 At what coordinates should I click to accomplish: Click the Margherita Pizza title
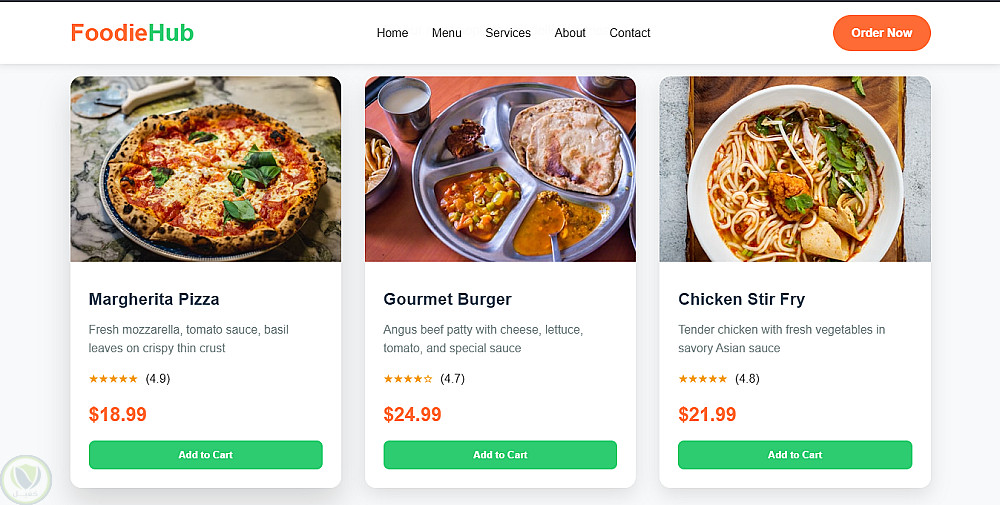pyautogui.click(x=154, y=299)
